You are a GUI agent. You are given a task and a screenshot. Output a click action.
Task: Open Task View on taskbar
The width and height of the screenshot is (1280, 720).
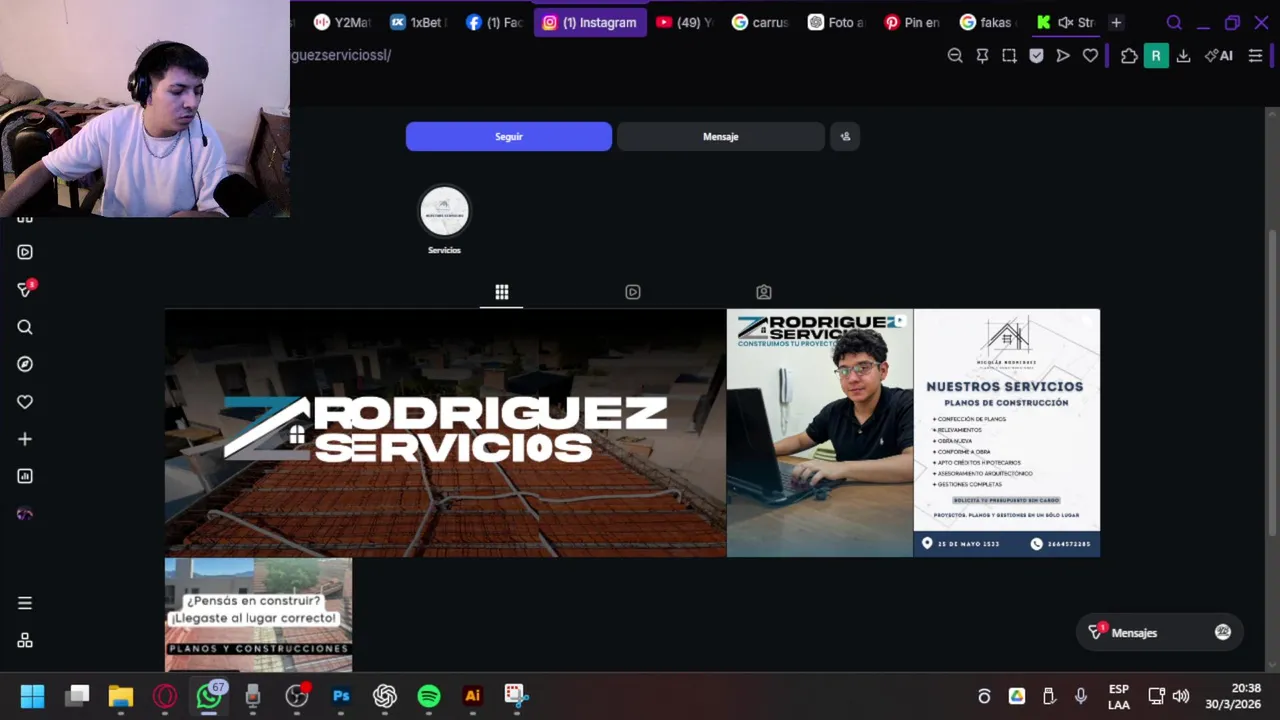(x=77, y=696)
